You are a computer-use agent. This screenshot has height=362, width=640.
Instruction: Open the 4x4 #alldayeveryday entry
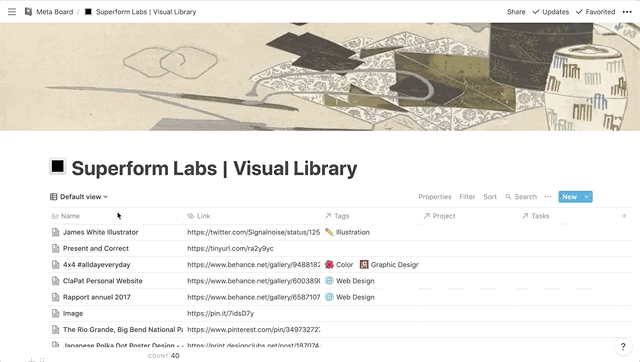click(96, 265)
